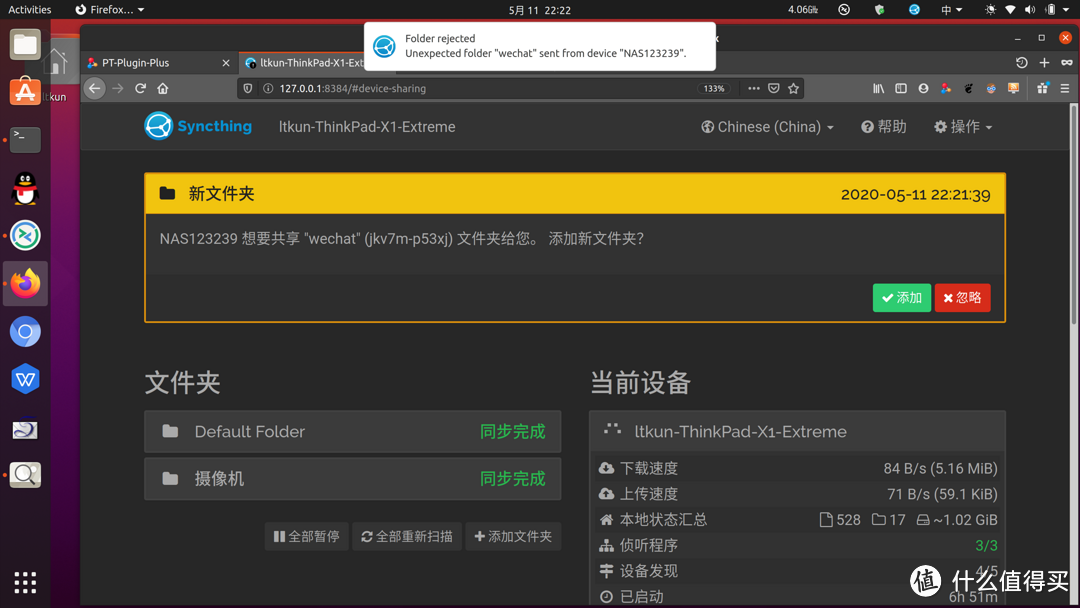Open the Firefox account icon

coord(924,88)
